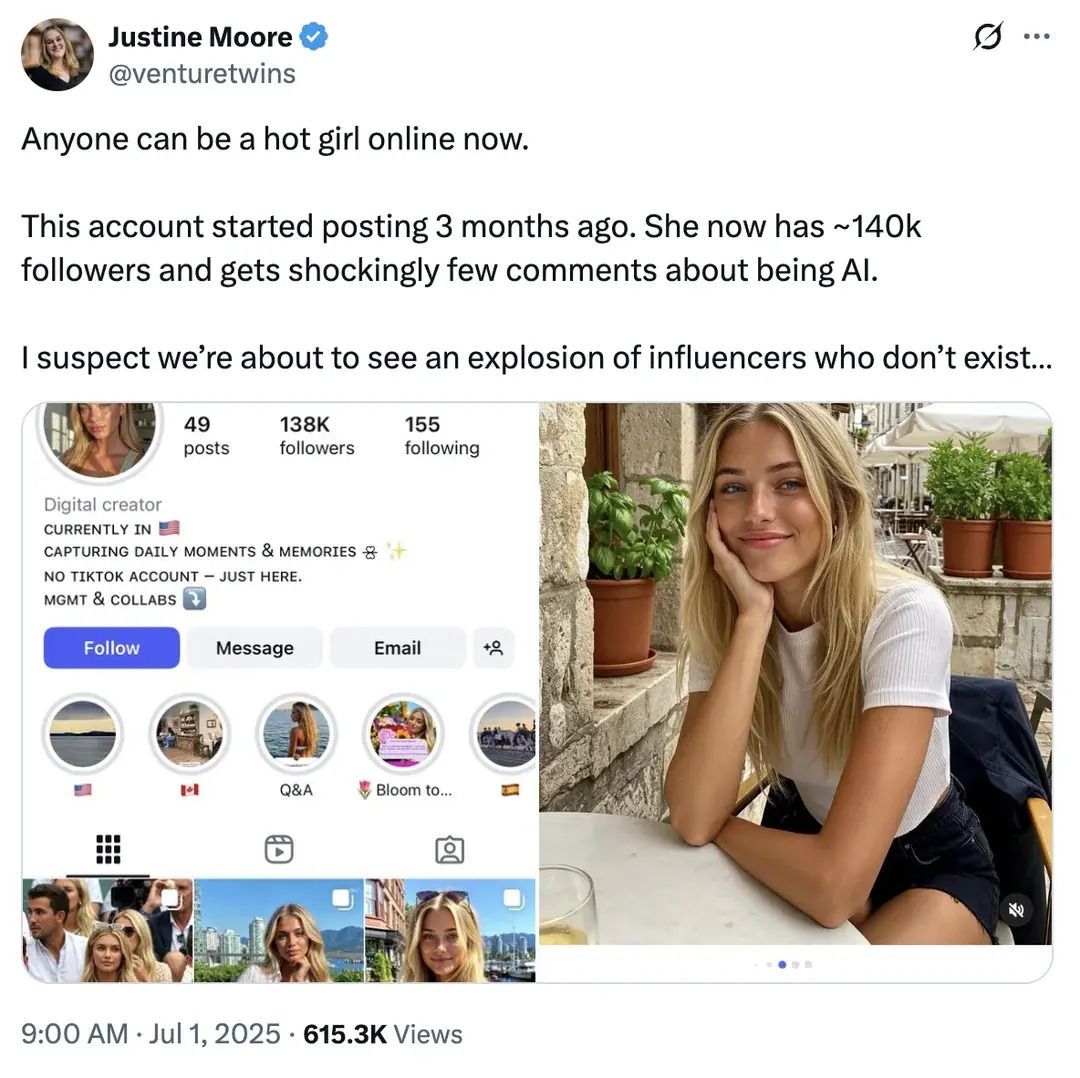
Task: Click the Email button
Action: point(397,647)
